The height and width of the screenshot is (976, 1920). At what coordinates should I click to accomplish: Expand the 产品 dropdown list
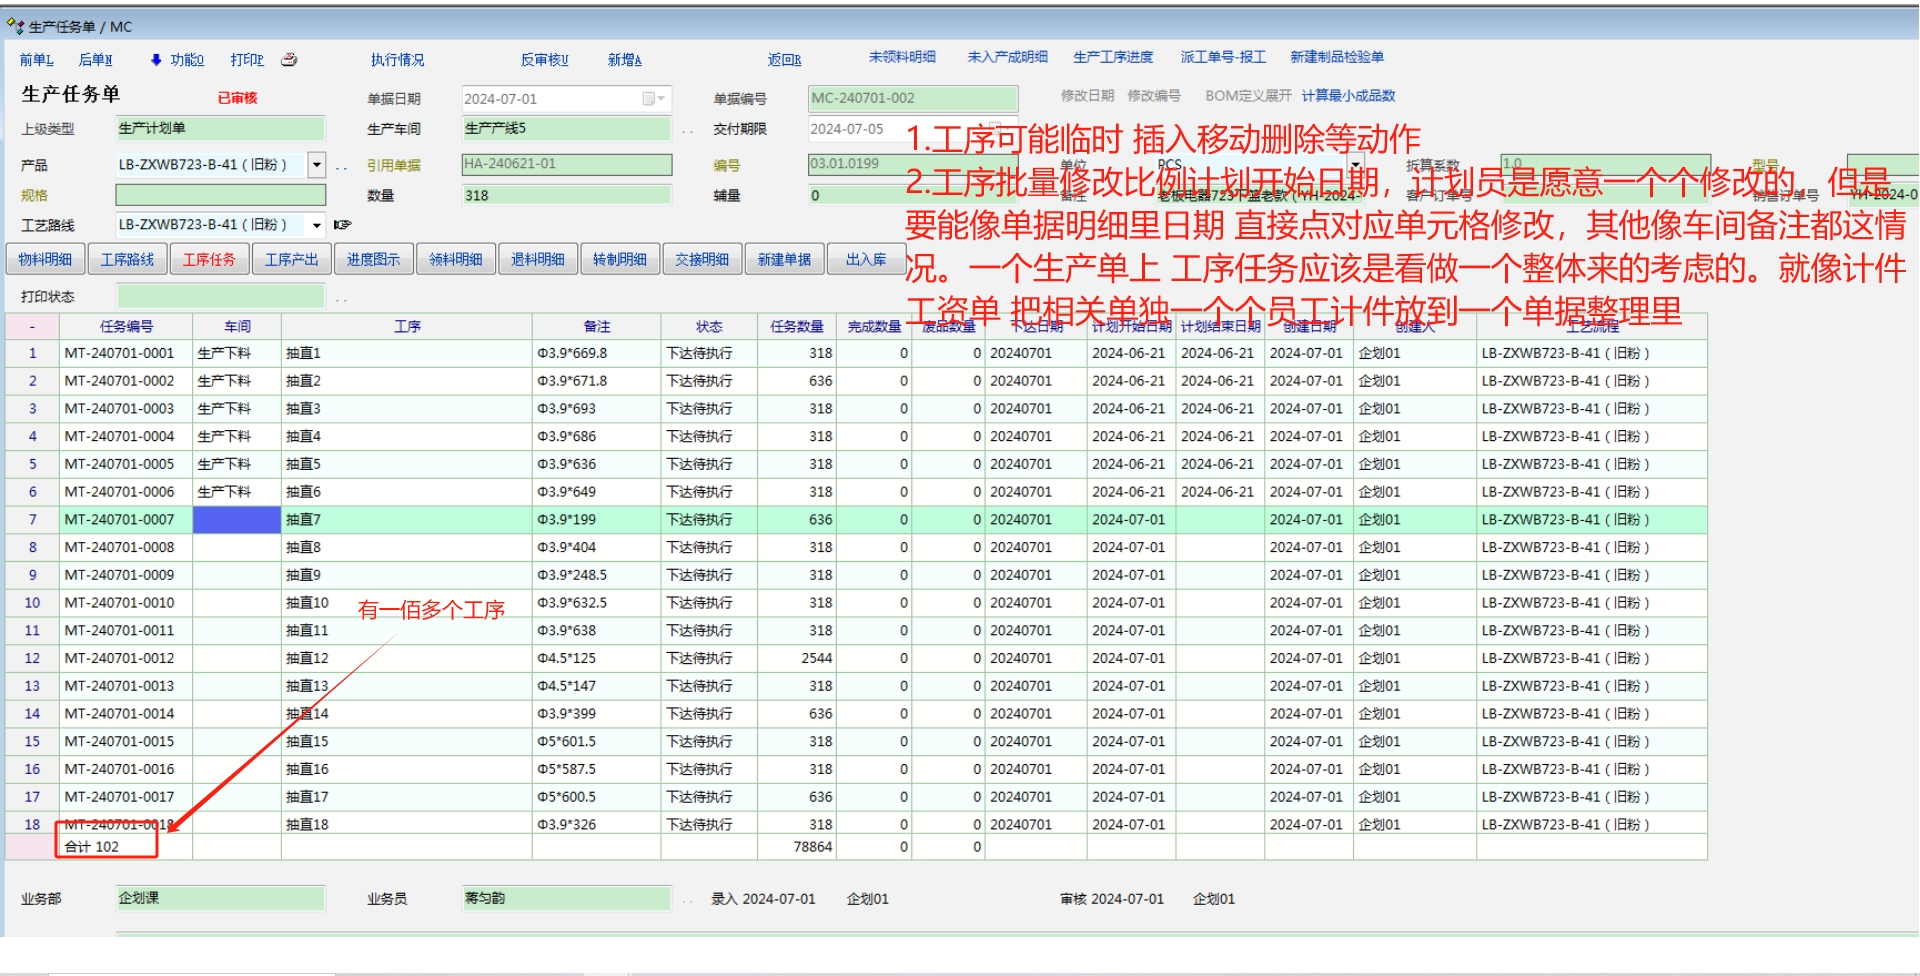317,164
